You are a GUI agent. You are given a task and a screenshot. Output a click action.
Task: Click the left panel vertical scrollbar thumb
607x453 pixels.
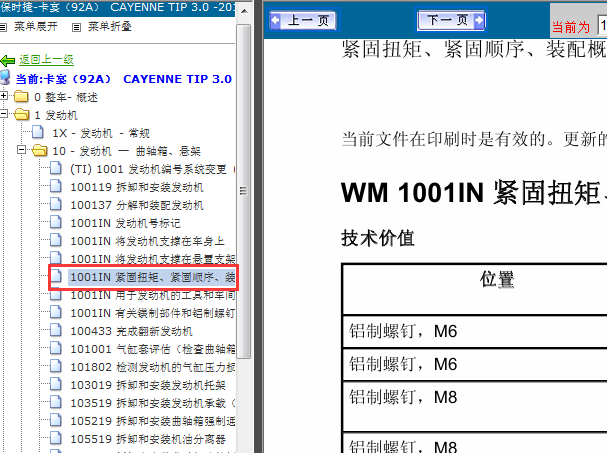pos(243,191)
